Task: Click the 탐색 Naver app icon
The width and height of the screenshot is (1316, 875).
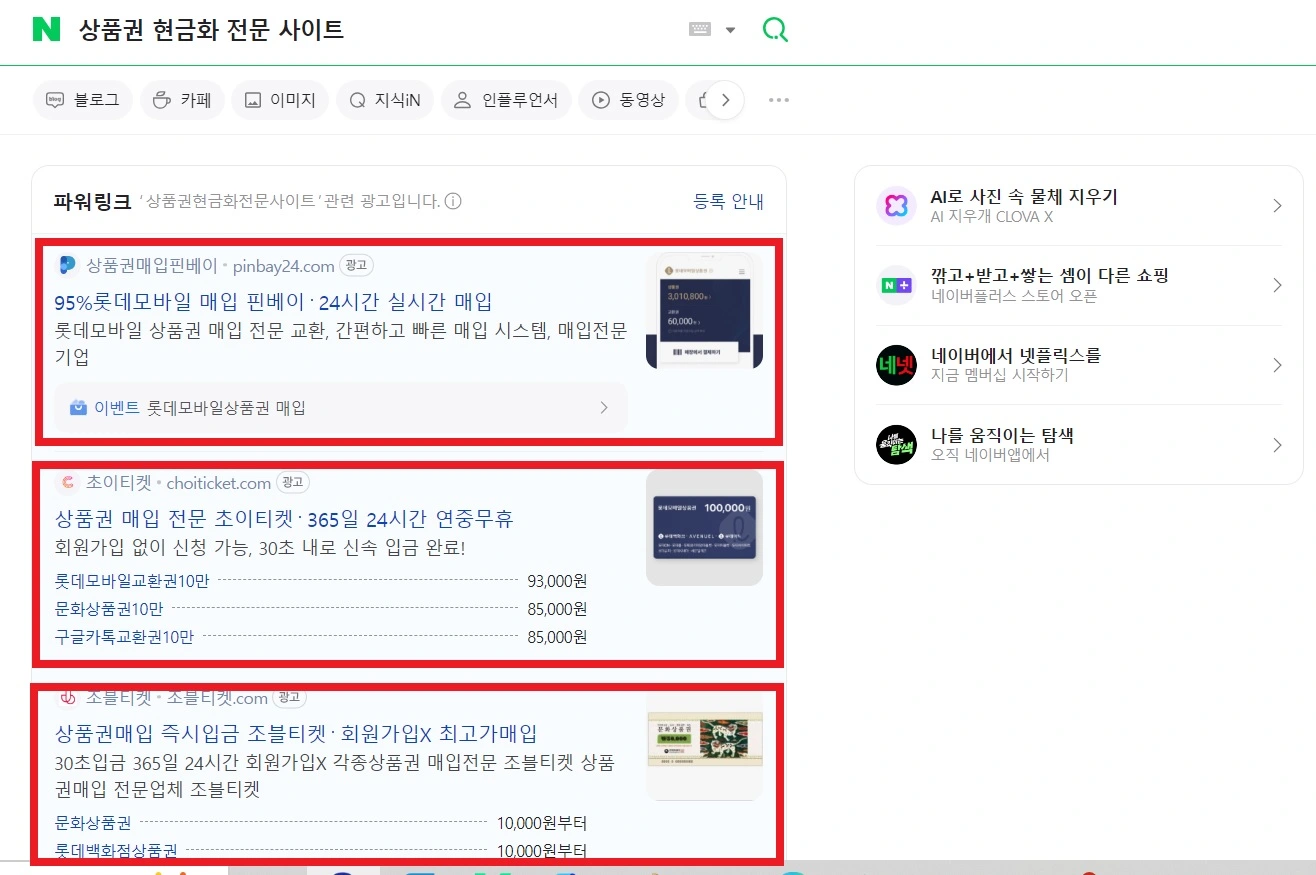Action: coord(896,445)
